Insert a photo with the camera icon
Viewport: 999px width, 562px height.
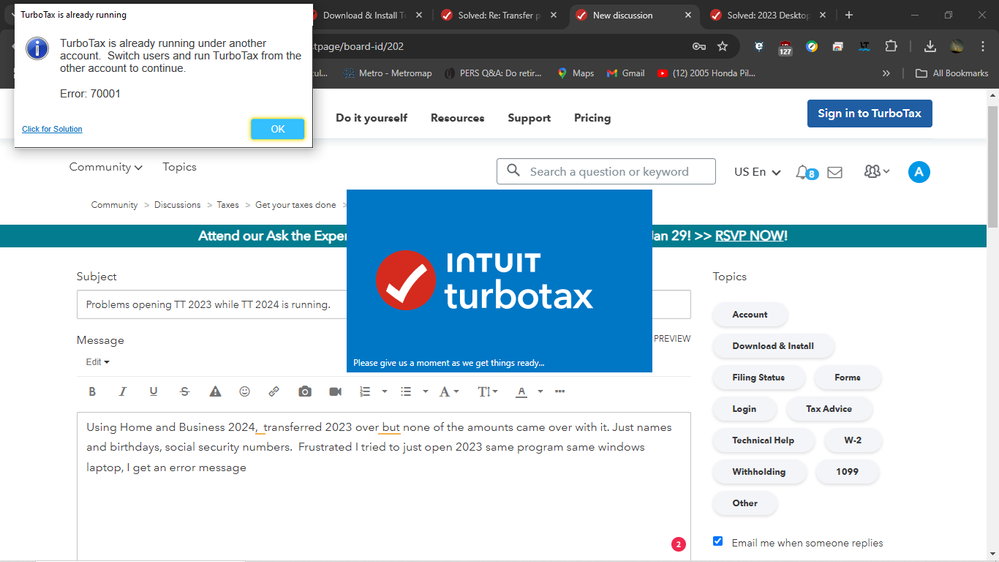[305, 392]
